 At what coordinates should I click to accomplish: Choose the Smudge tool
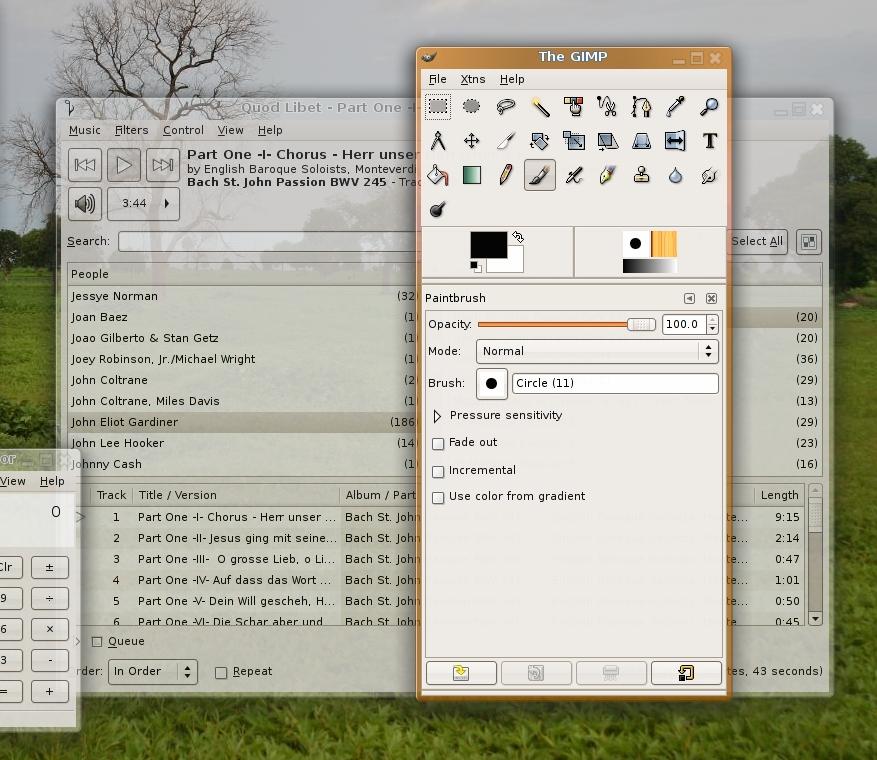(x=709, y=176)
